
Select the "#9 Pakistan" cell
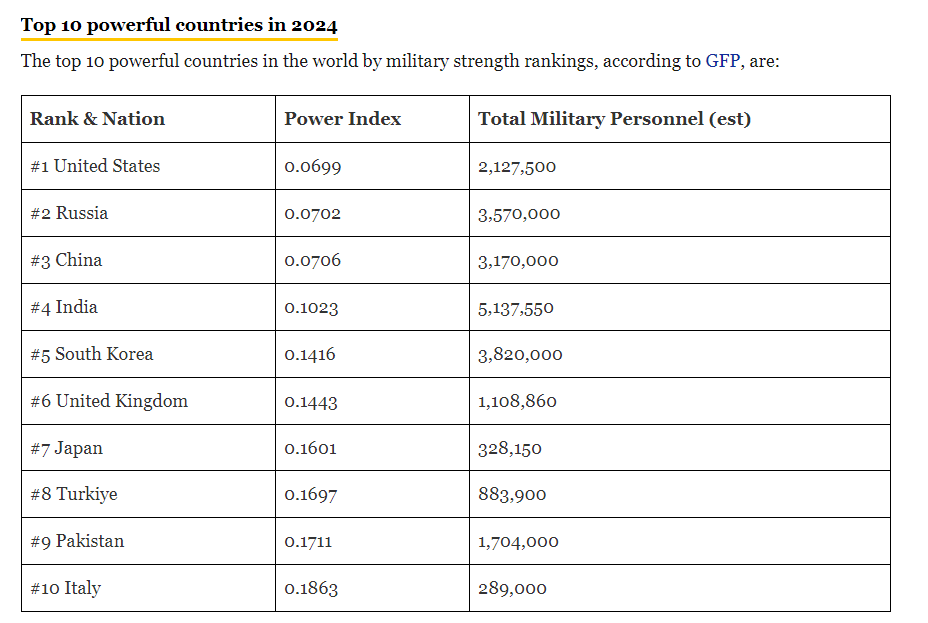click(x=77, y=541)
